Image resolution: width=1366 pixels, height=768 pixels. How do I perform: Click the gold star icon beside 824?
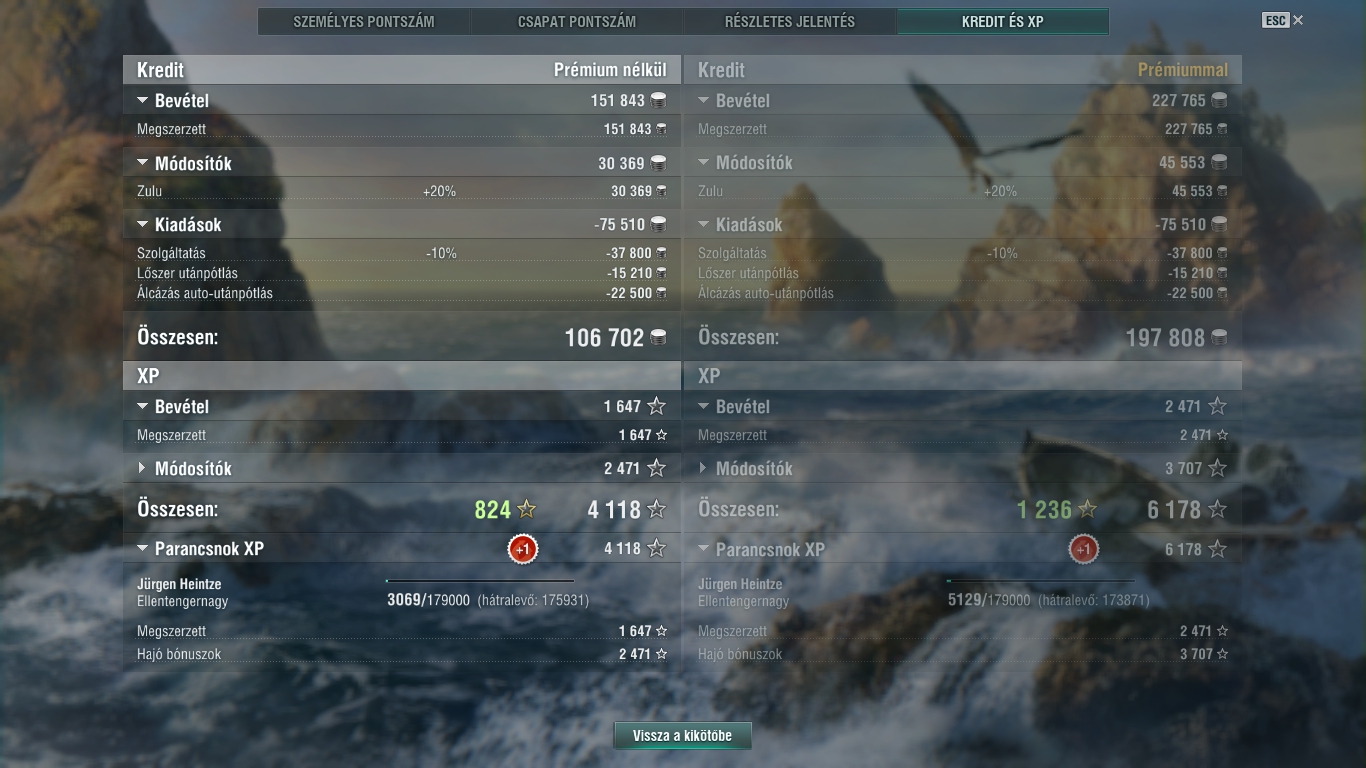click(527, 510)
